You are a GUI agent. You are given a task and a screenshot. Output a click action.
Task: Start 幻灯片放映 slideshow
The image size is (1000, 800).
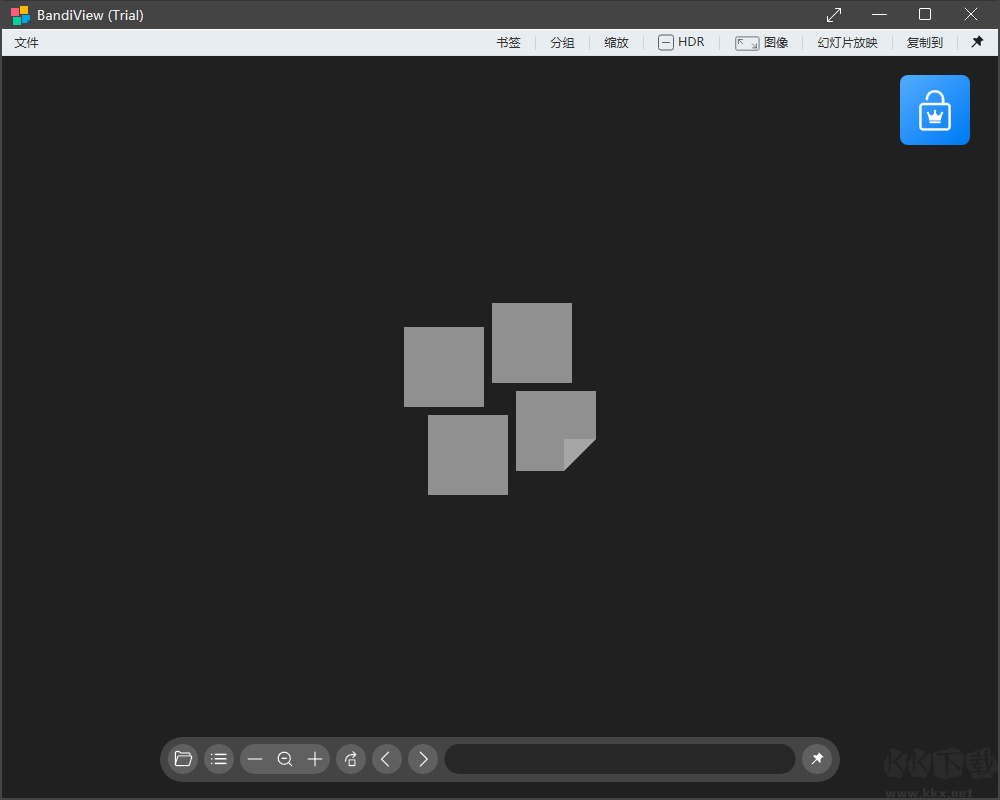[x=848, y=42]
